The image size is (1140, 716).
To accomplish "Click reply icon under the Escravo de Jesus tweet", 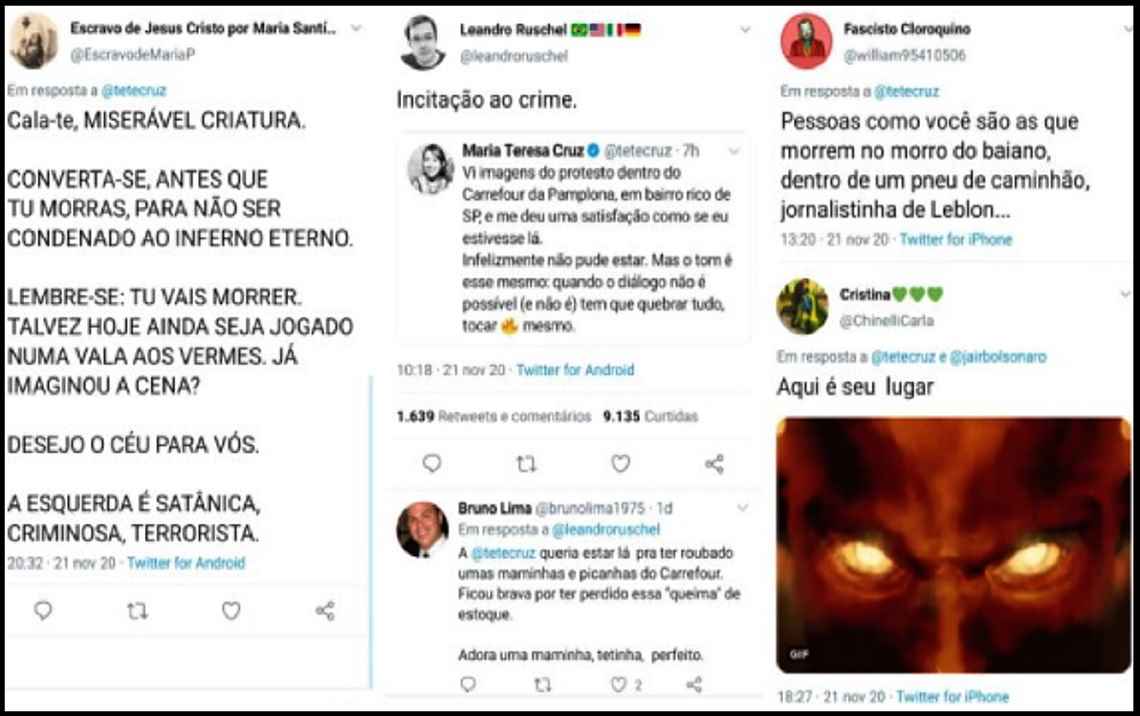I will [43, 611].
